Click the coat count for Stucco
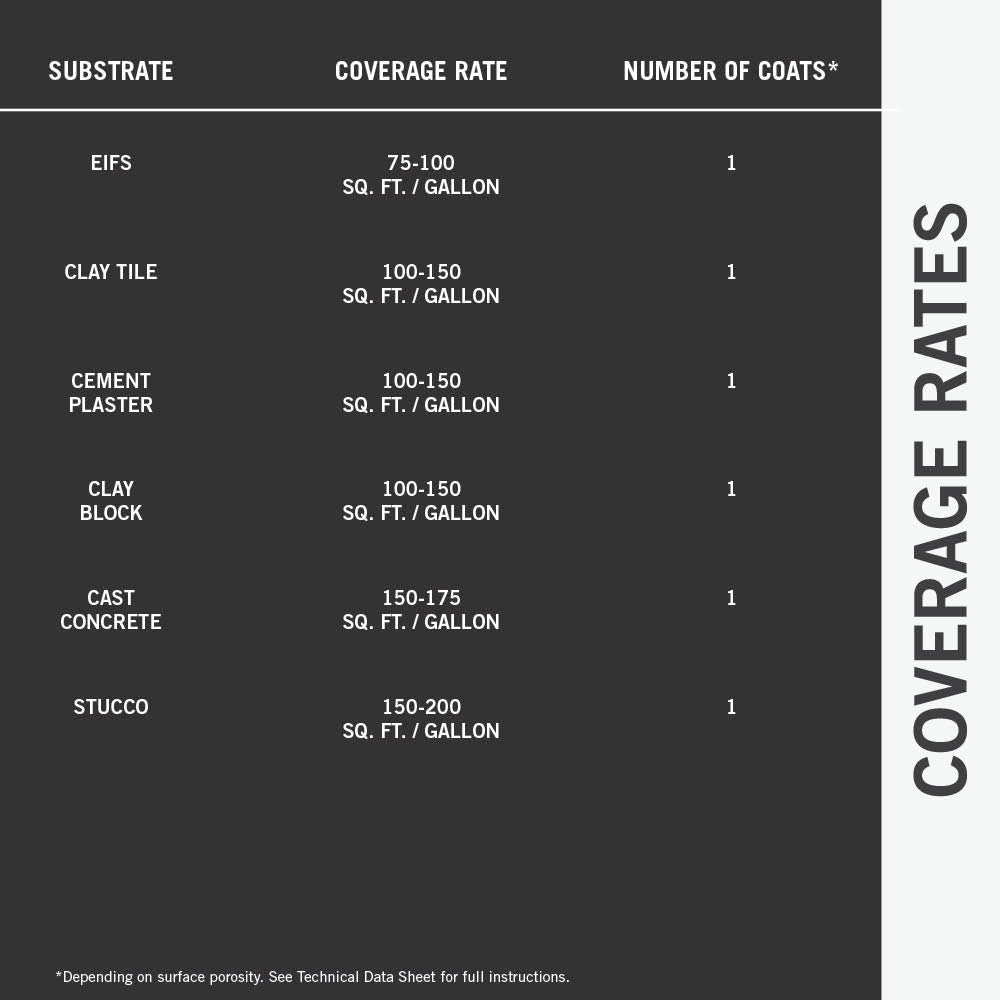1000x1000 pixels. click(731, 707)
